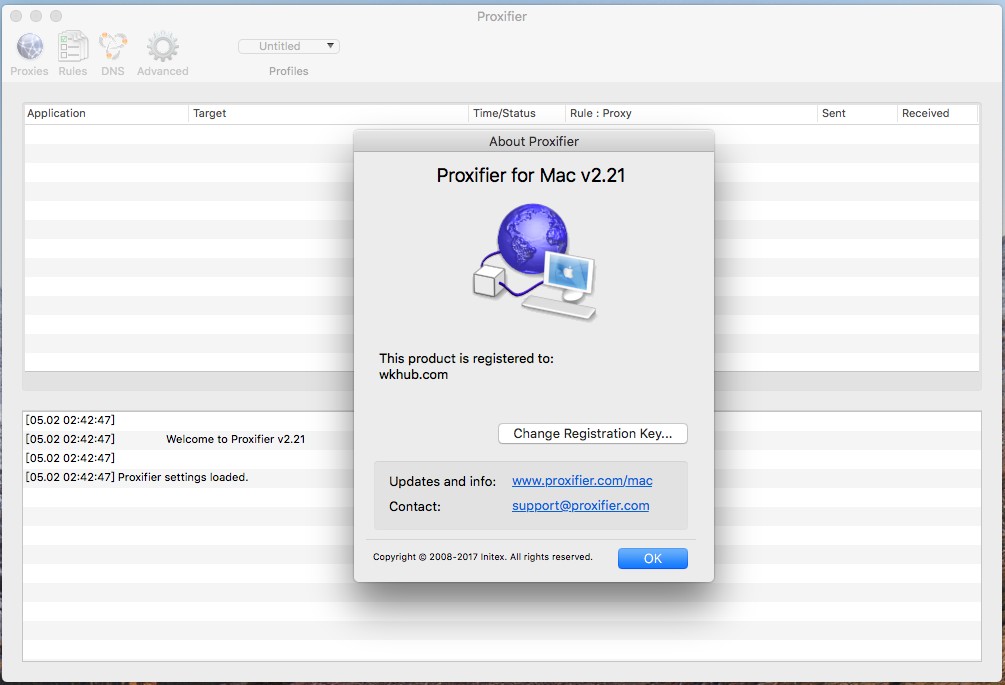Screen dimensions: 1005x685
Task: Click the 'About Proxifier' dialog title
Action: [x=534, y=142]
